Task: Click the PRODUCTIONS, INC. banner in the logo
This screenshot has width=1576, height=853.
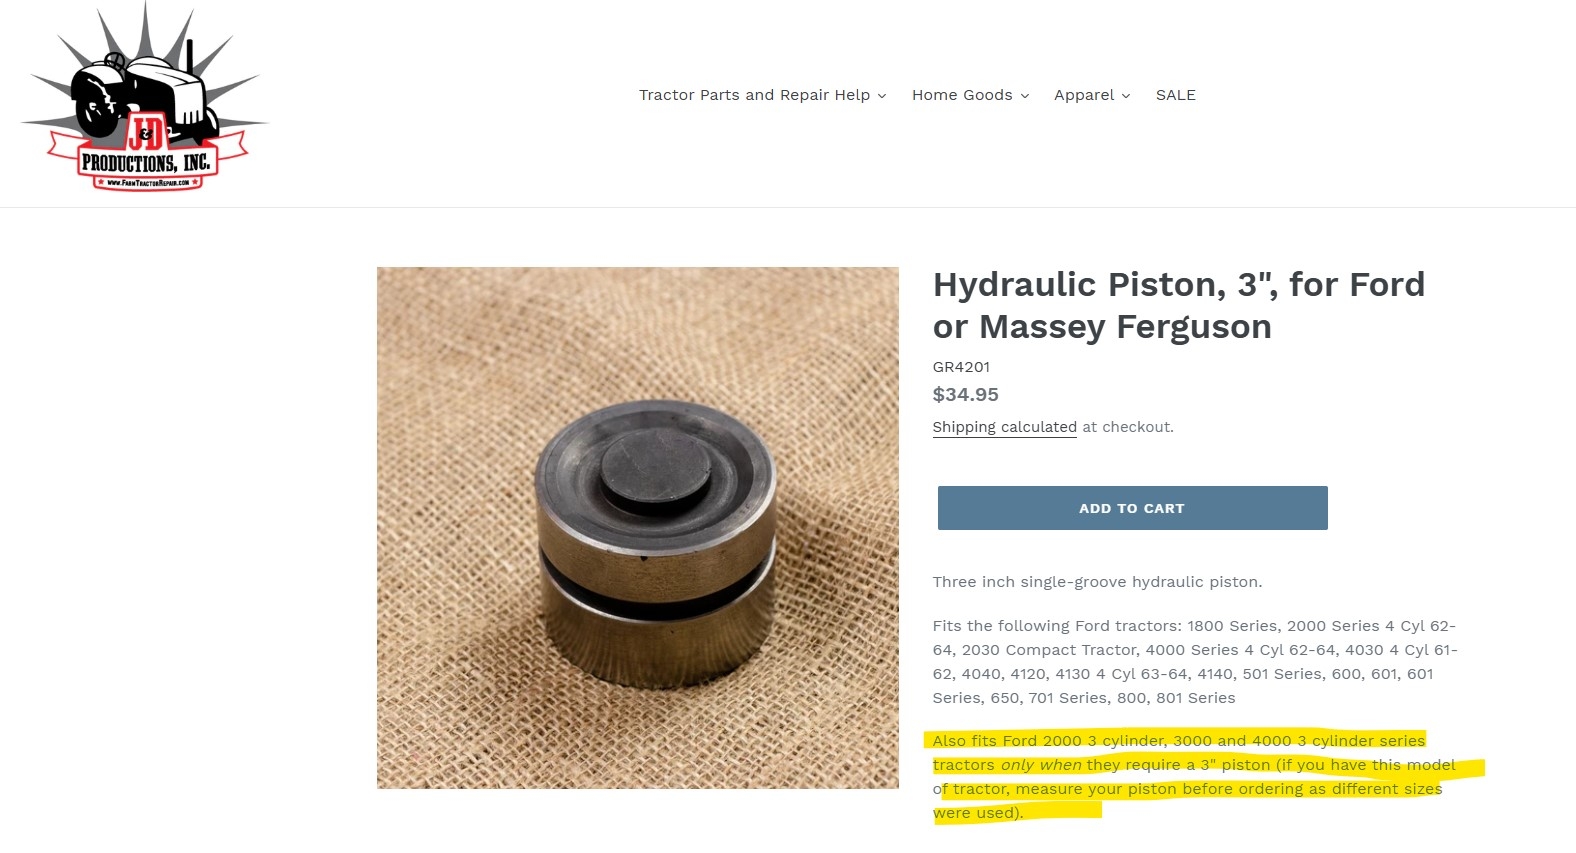Action: [x=146, y=162]
